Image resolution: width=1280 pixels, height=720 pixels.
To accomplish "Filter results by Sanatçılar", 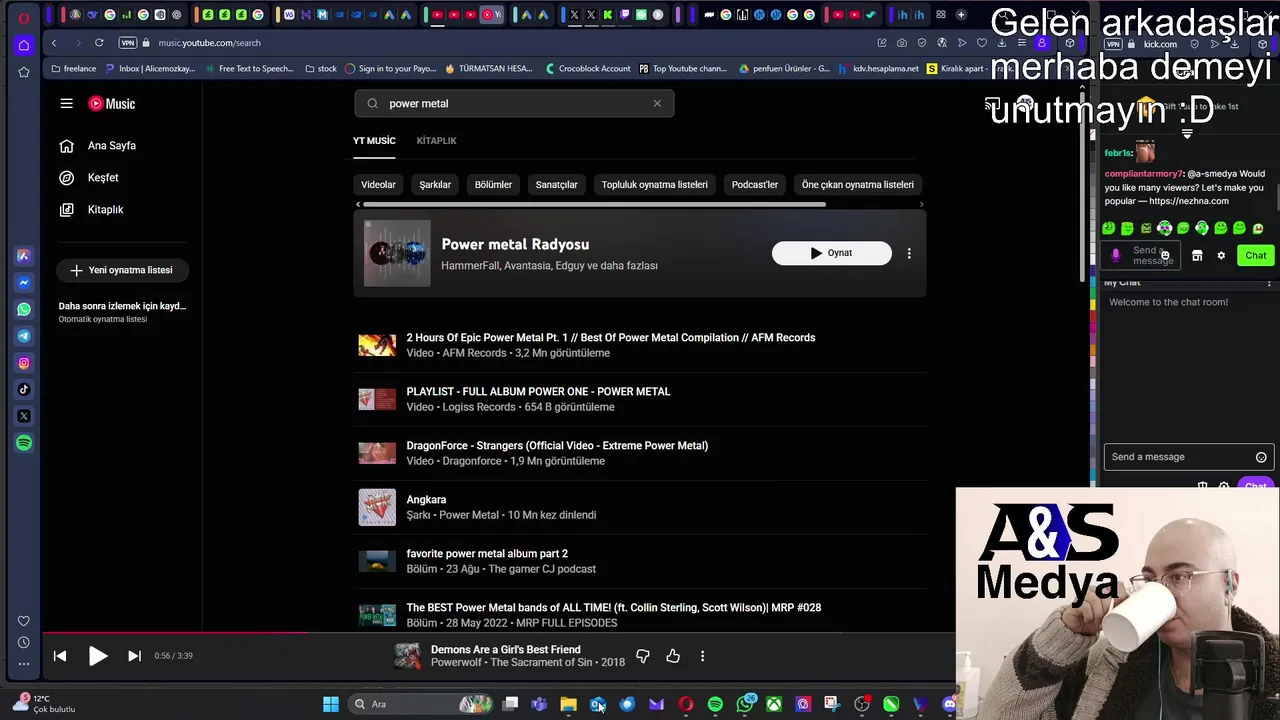I will (x=556, y=184).
